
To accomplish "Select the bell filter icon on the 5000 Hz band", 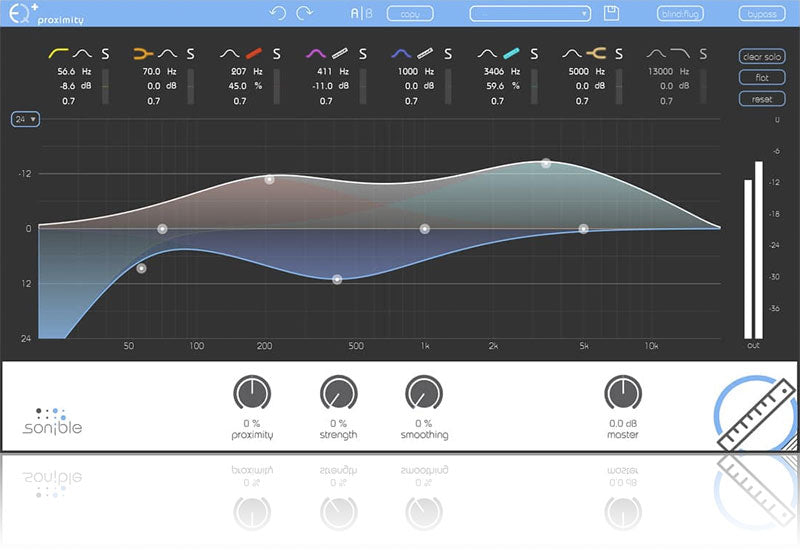I will [x=572, y=53].
